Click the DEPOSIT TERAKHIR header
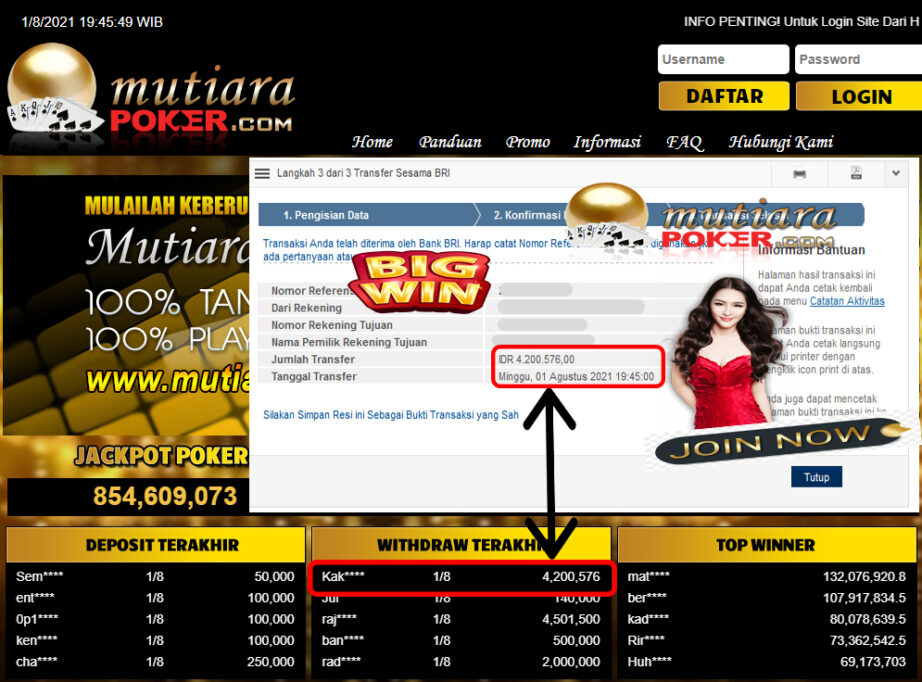The image size is (922, 682). coord(156,545)
